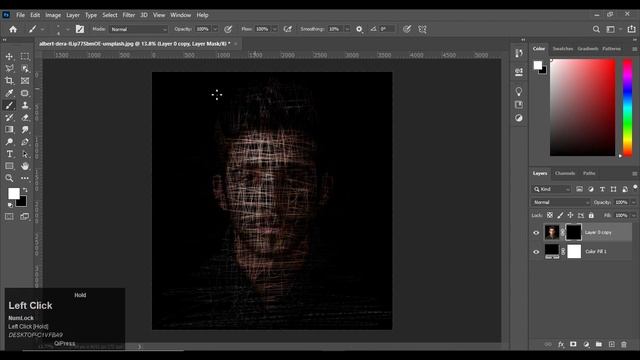Viewport: 640px width, 360px height.
Task: Select the Horizontal Type tool
Action: (x=9, y=154)
